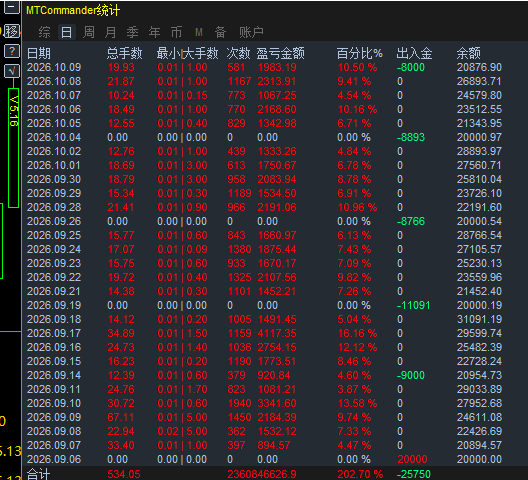Click trade count 1380
The image size is (528, 480).
tap(239, 249)
